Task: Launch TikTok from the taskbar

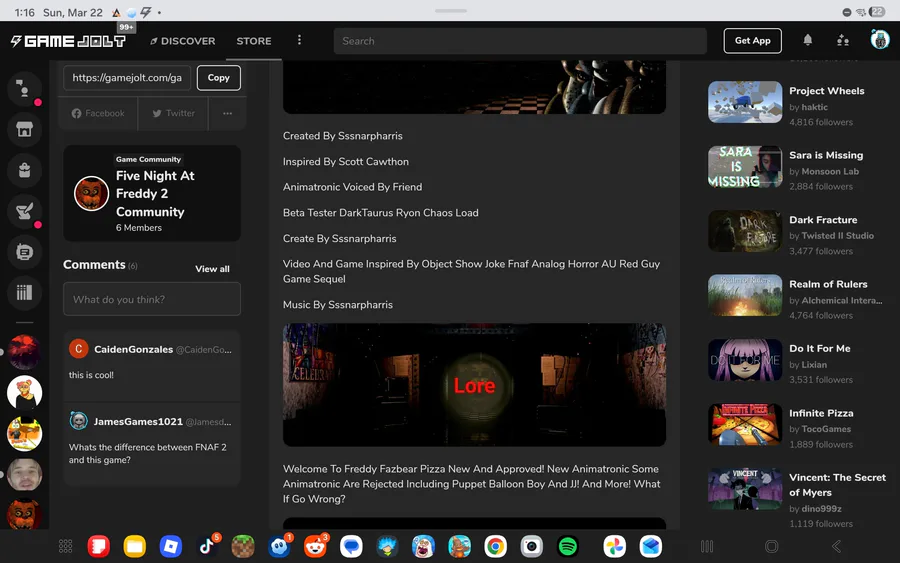Action: [x=207, y=546]
